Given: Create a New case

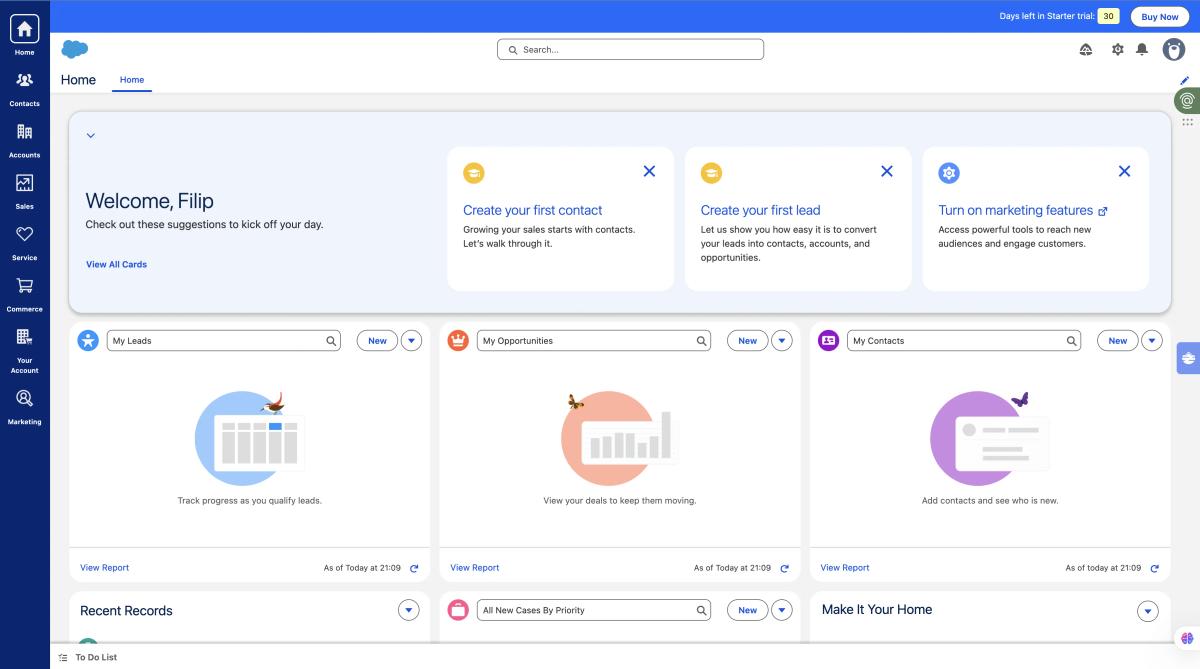Looking at the screenshot, I should tap(748, 610).
